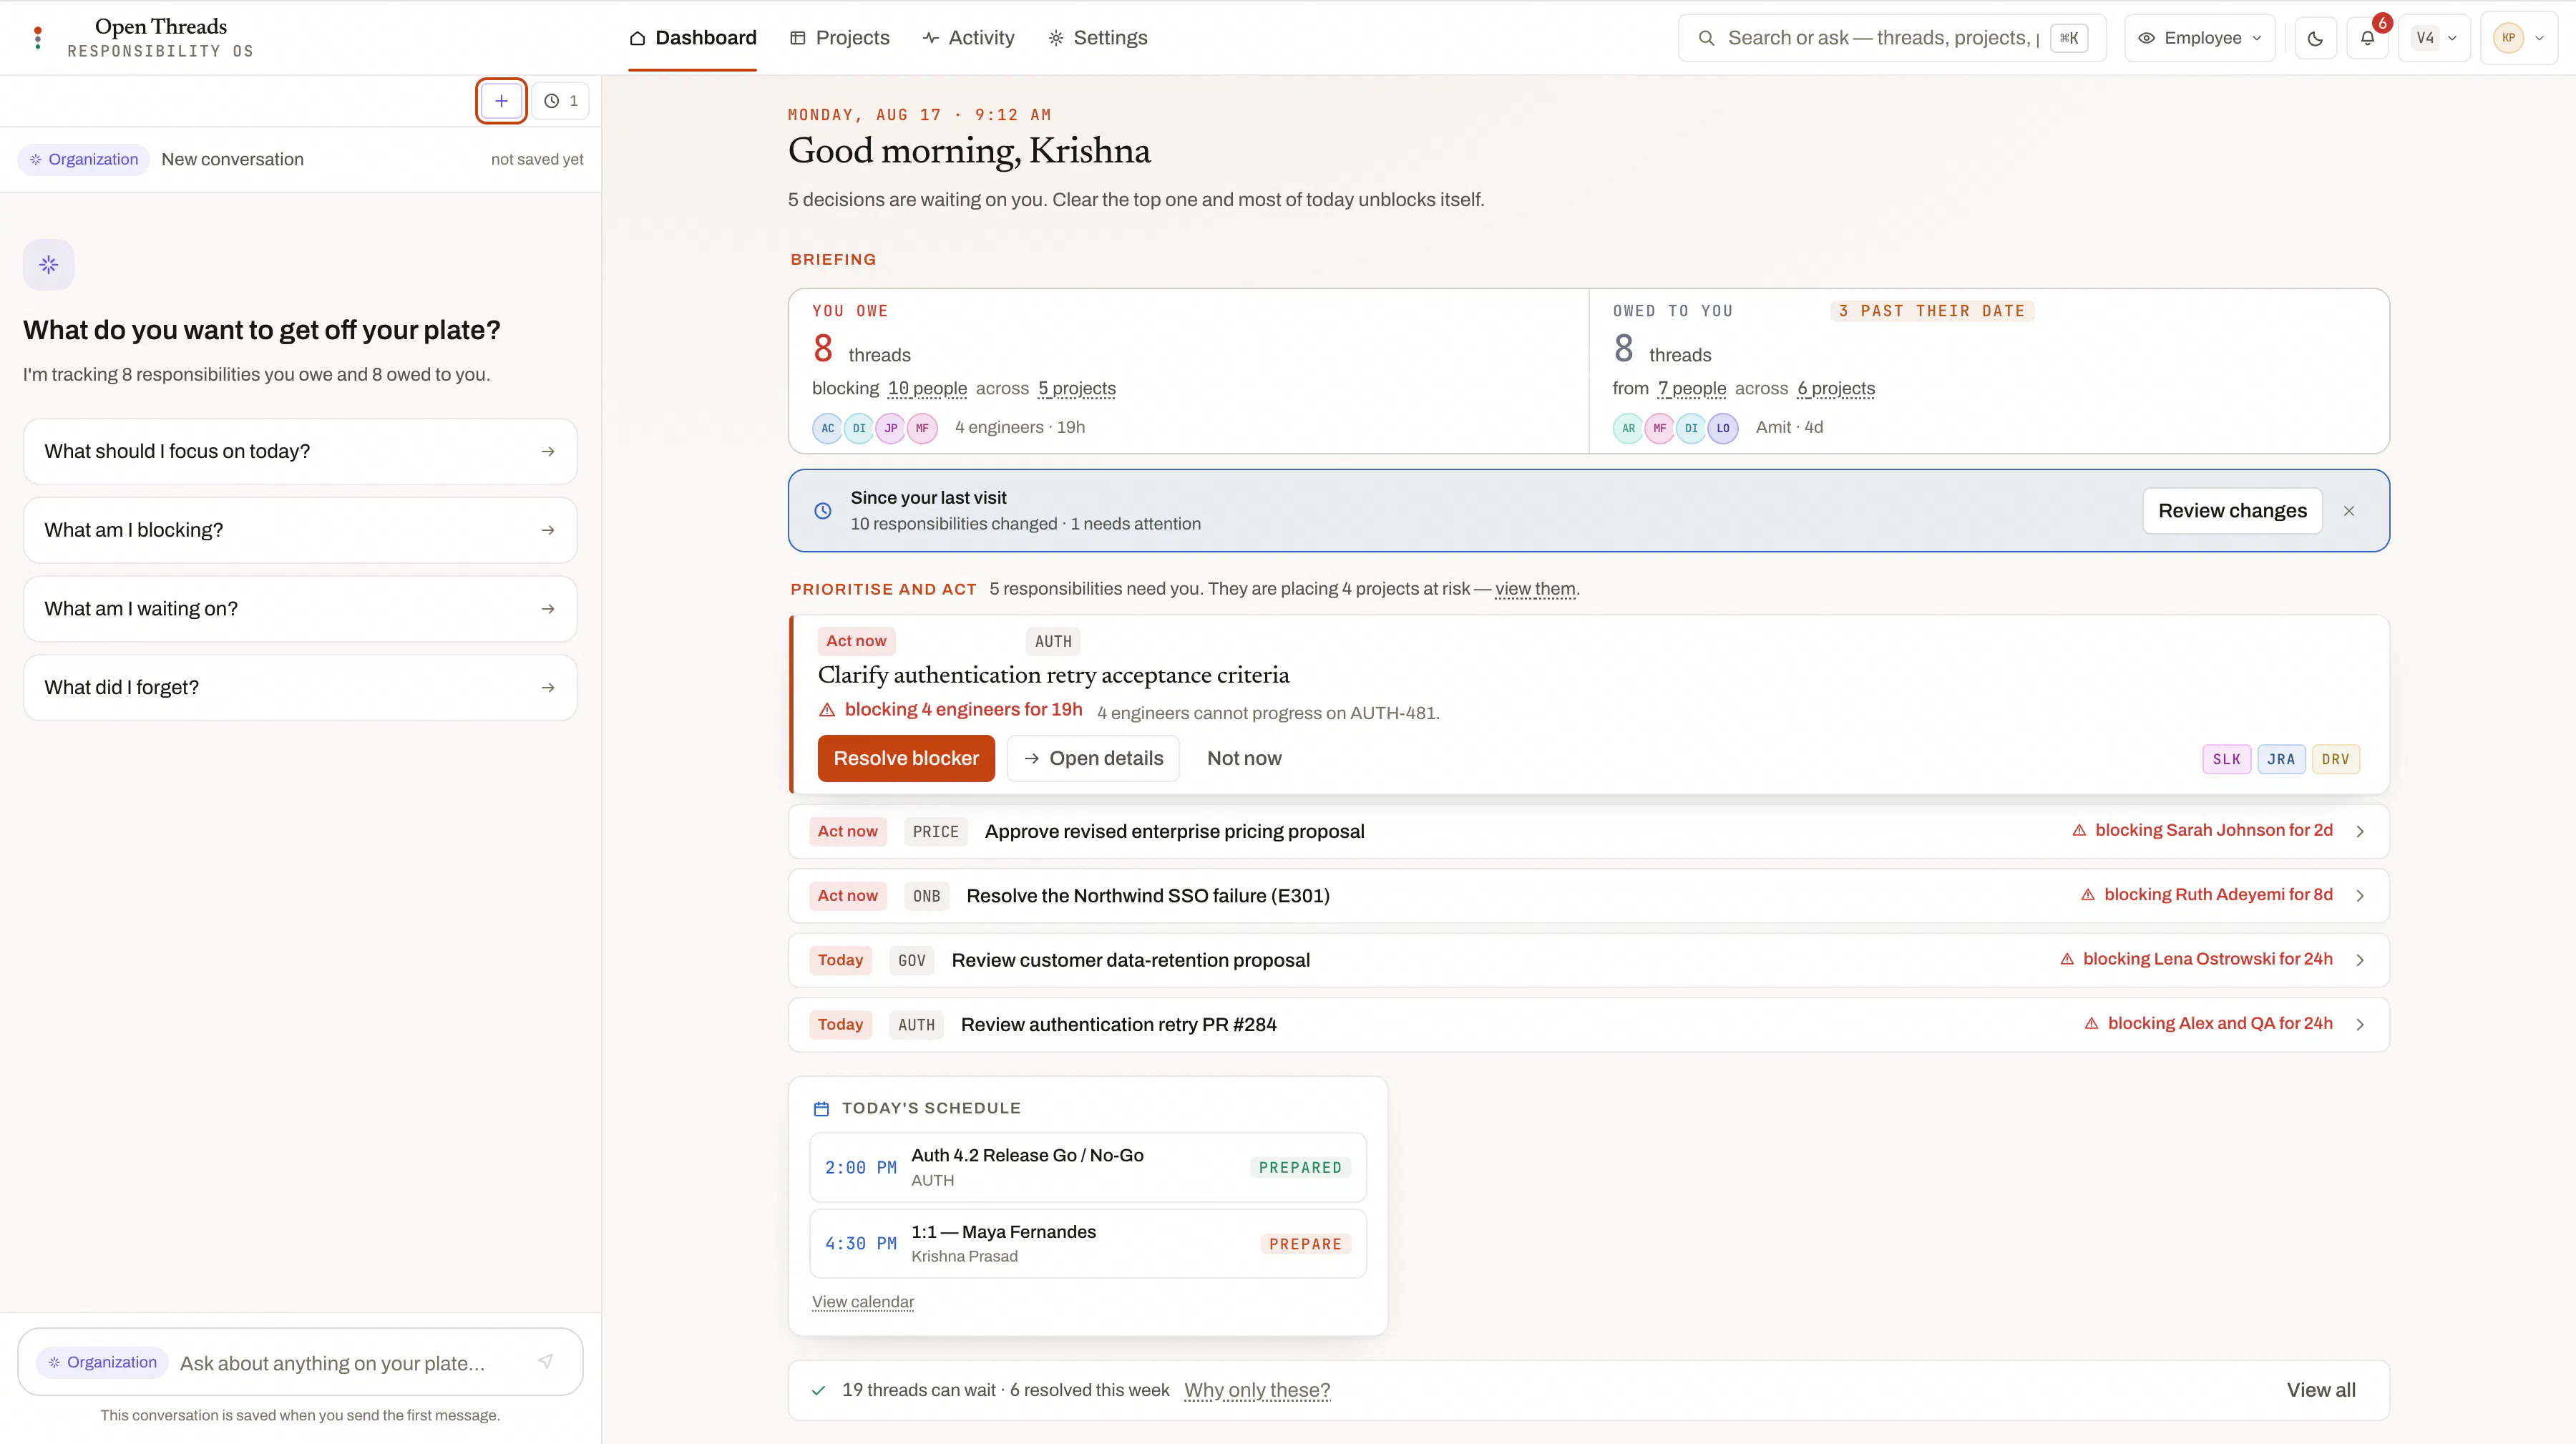The height and width of the screenshot is (1444, 2576).
Task: Click the sparkle assistant icon in chat panel
Action: [x=49, y=265]
